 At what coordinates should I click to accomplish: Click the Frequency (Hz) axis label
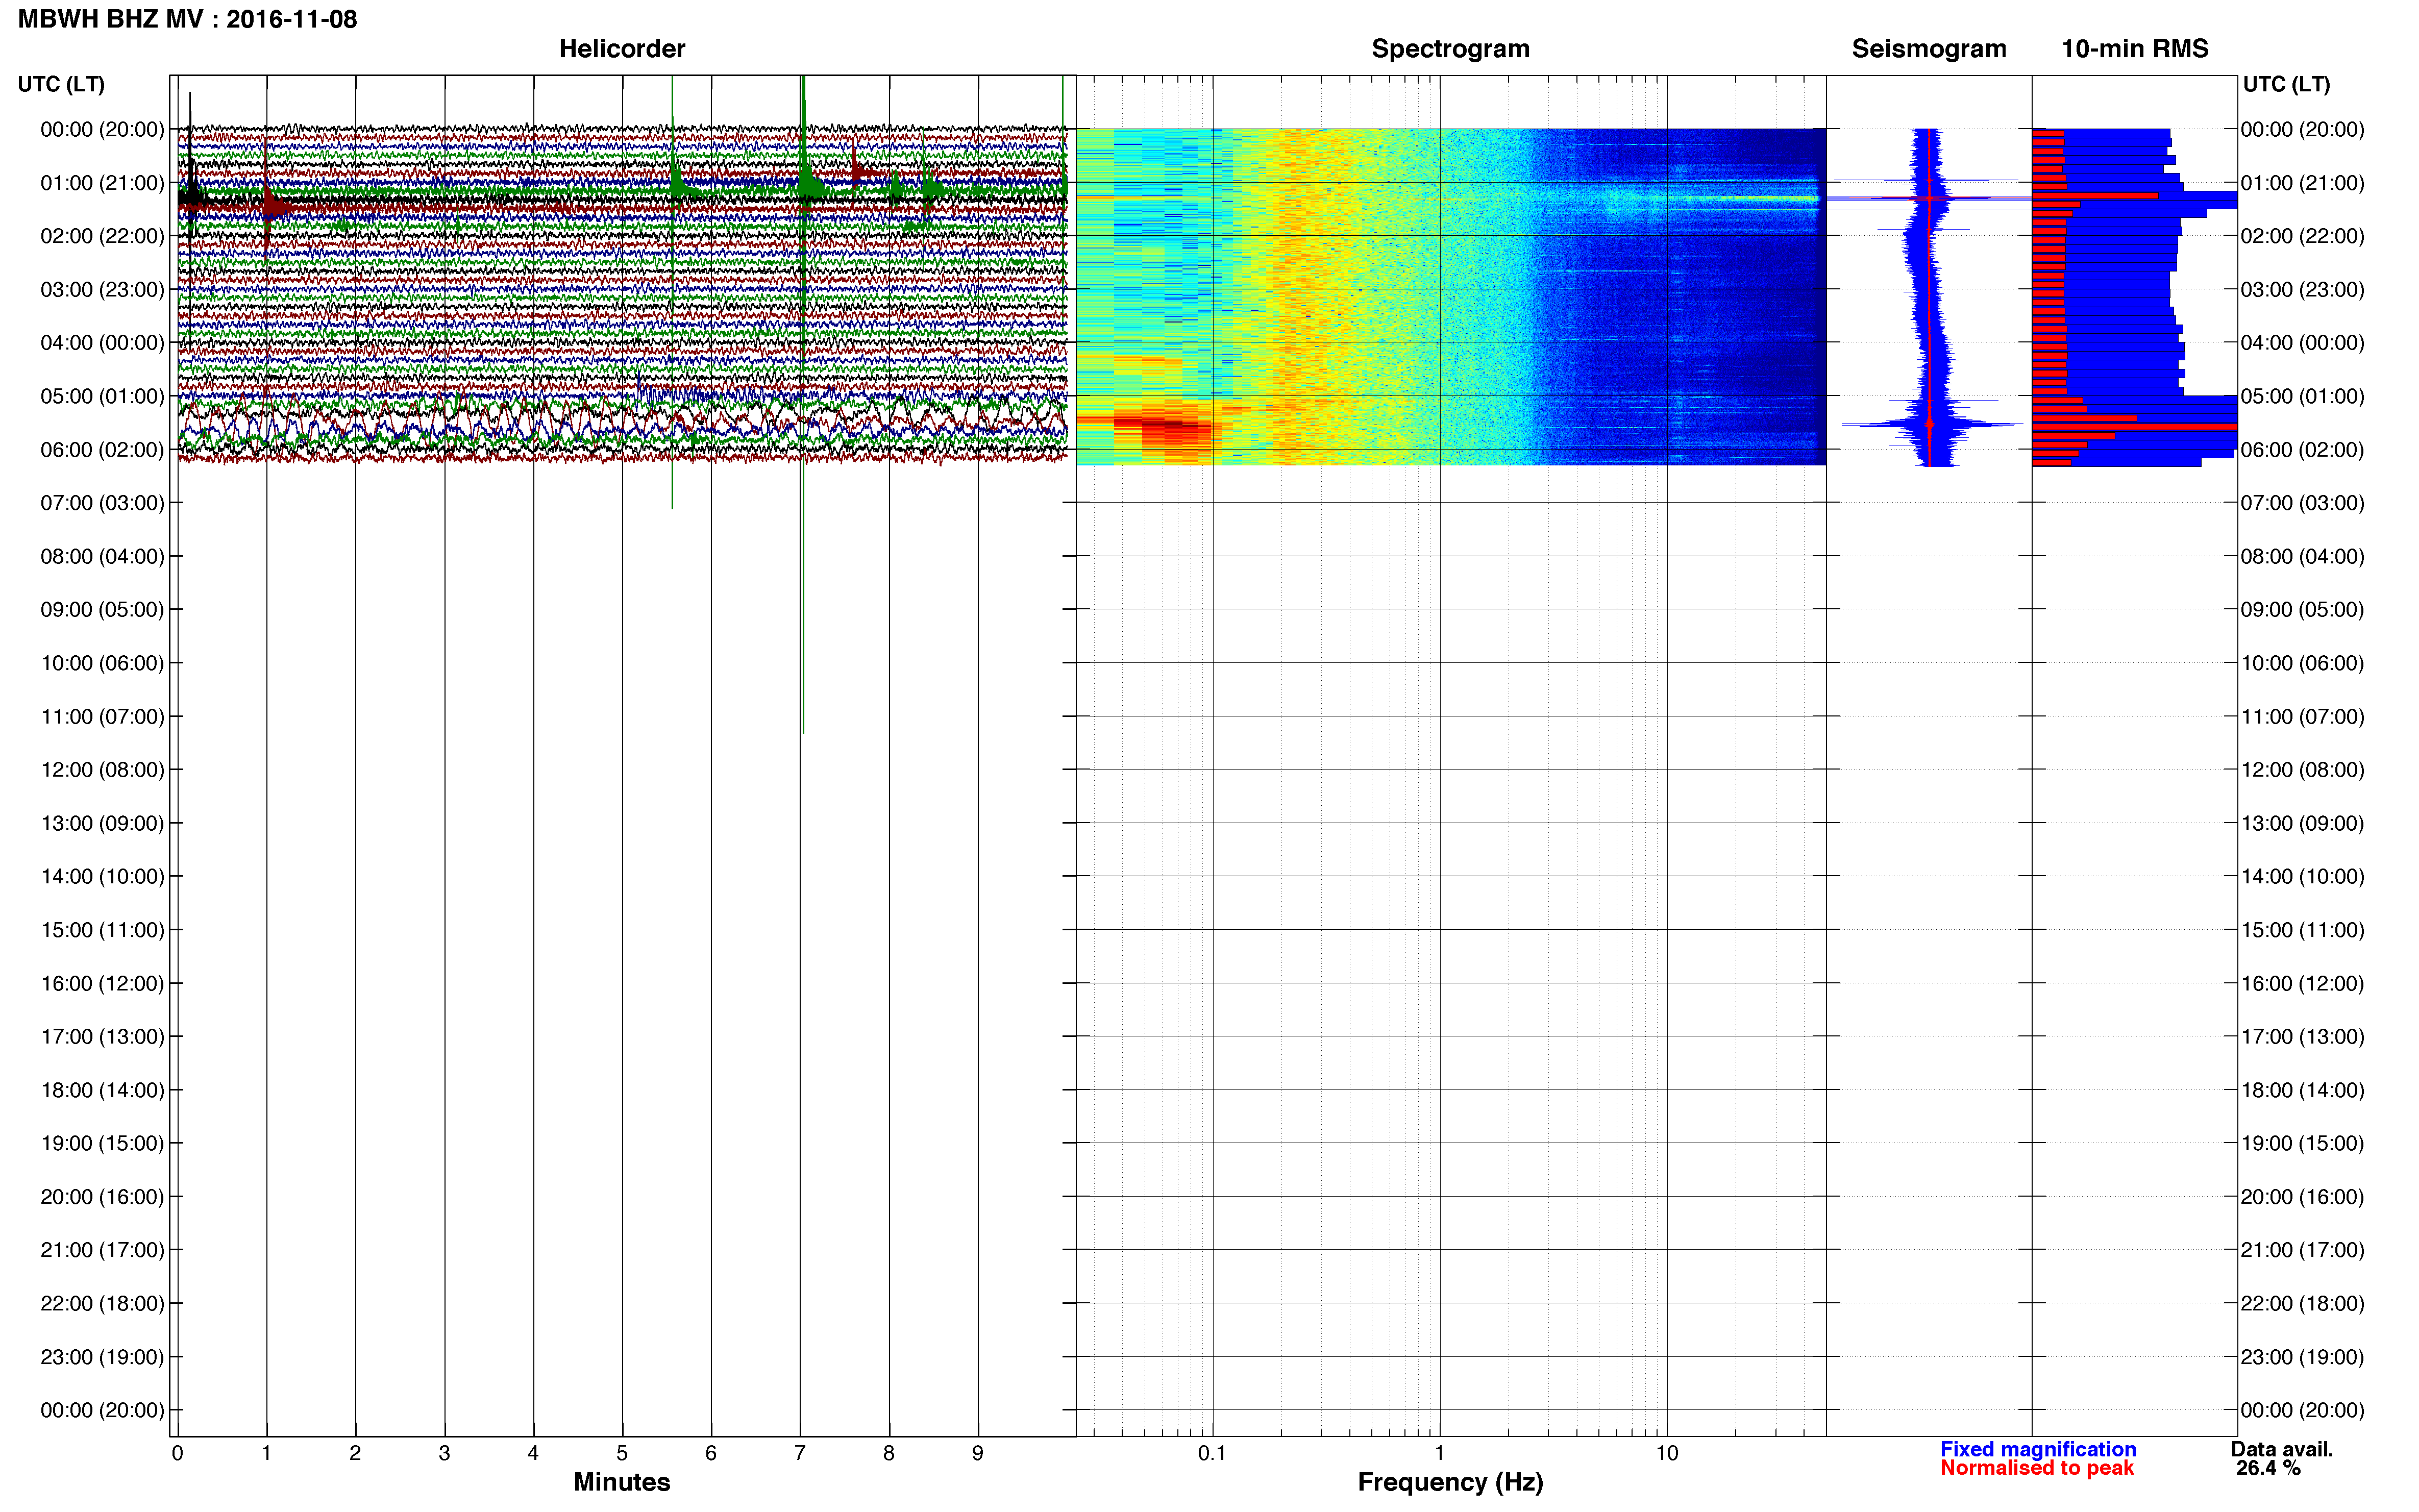pyautogui.click(x=1450, y=1481)
